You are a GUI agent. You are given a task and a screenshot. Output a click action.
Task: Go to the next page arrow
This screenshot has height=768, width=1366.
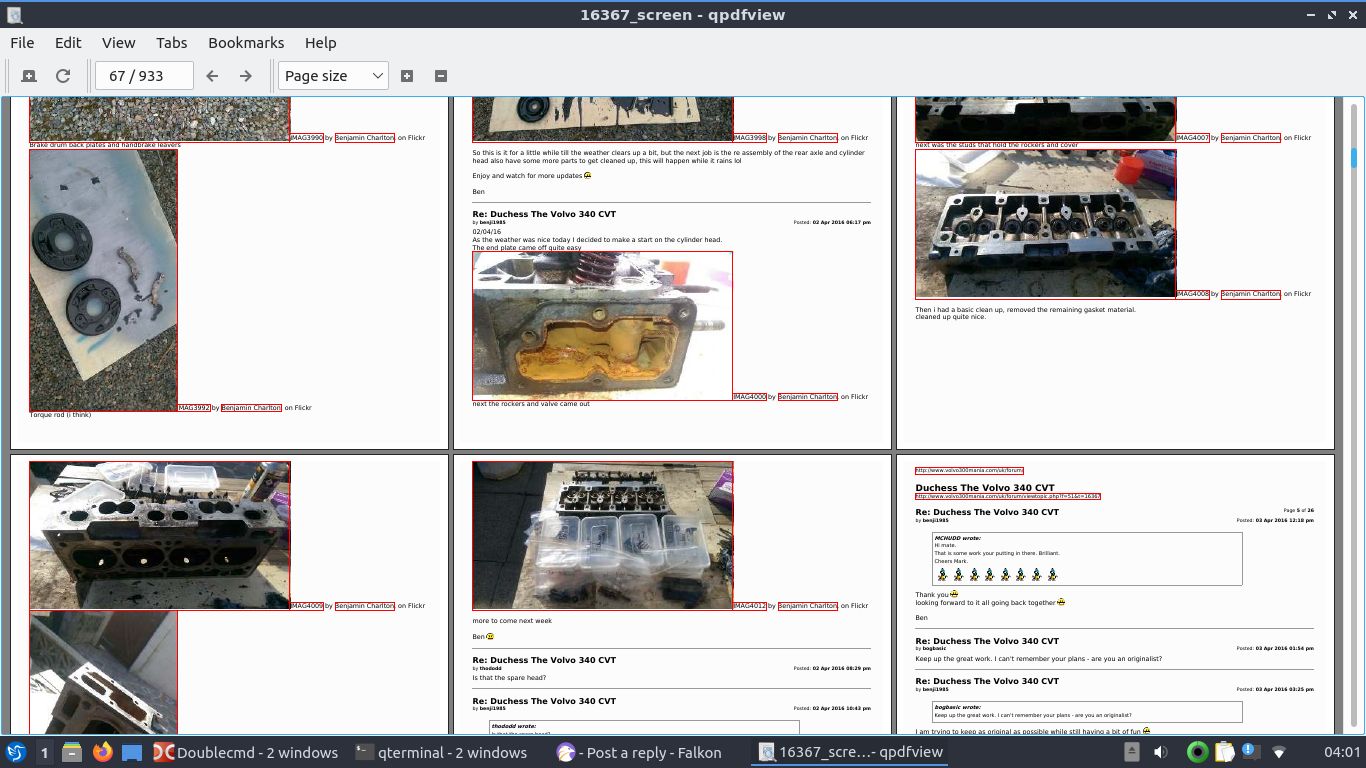click(245, 76)
